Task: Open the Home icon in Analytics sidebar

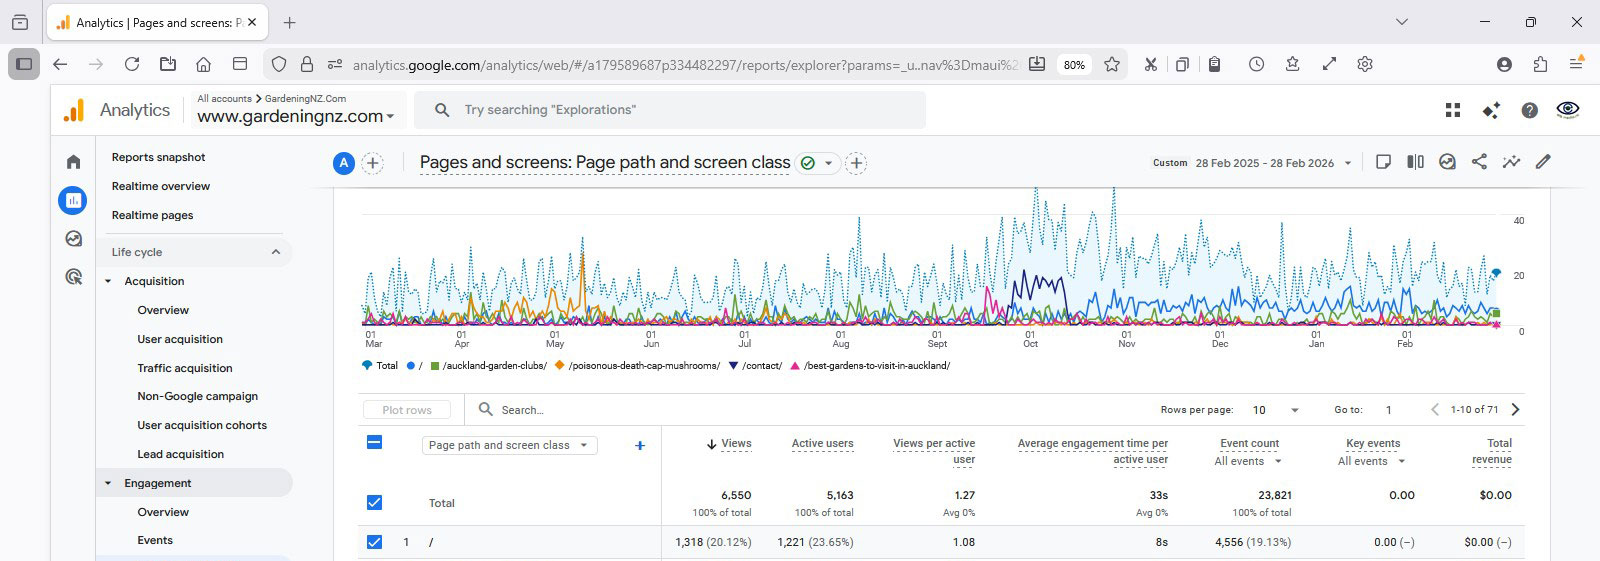Action: (73, 162)
